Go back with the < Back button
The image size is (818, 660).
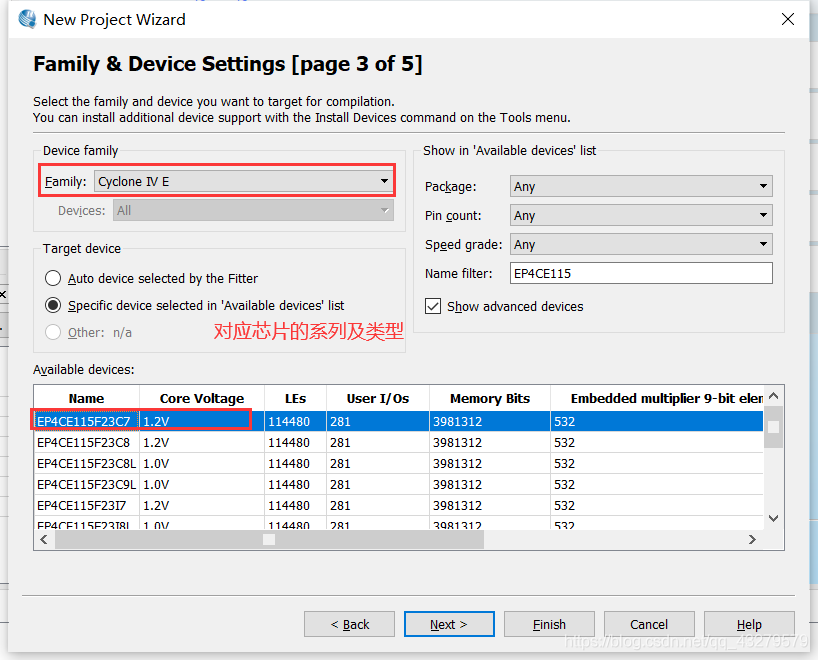[x=350, y=624]
